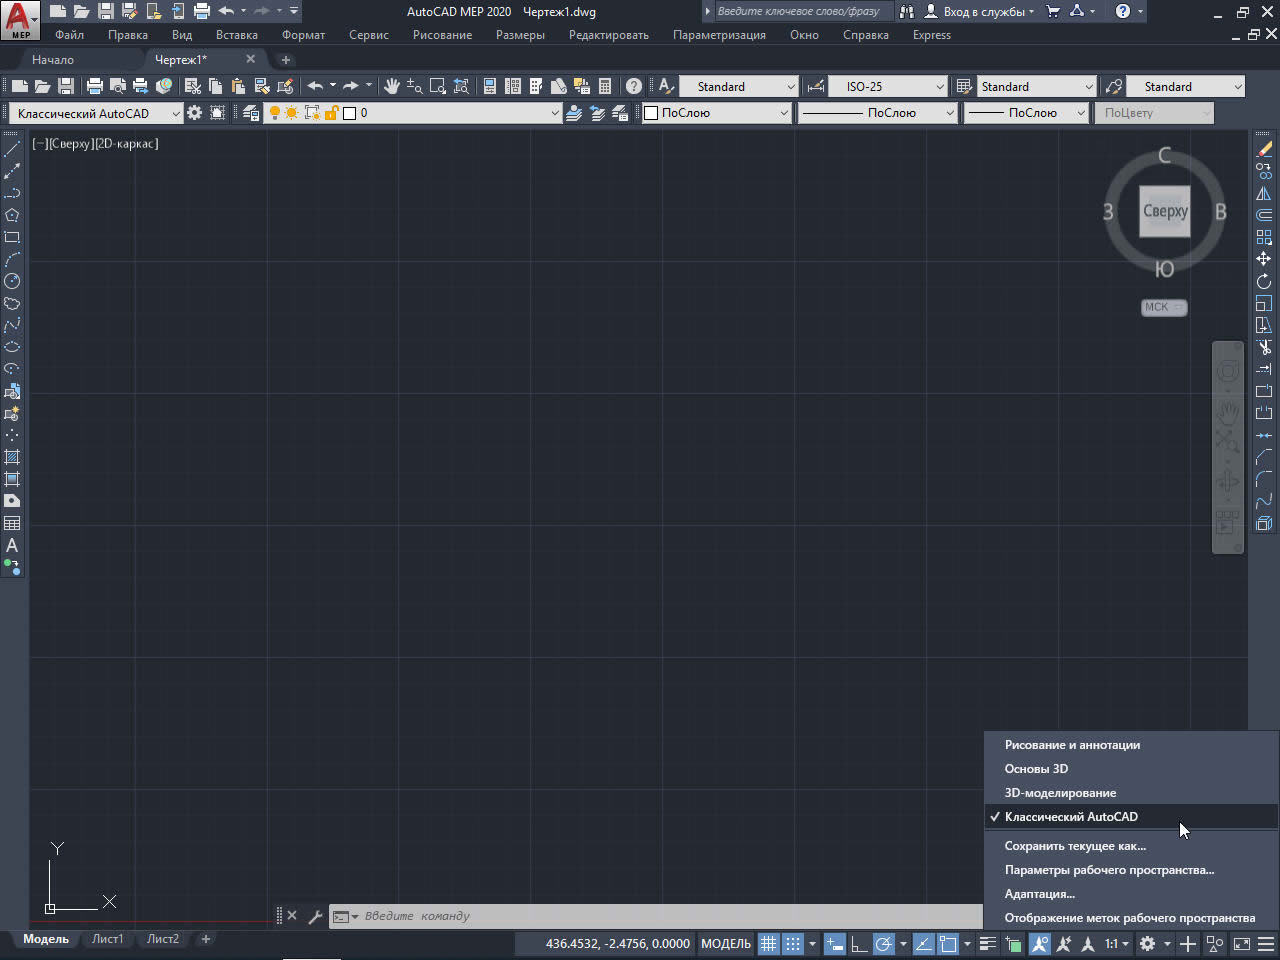Select the Hatch tool
1280x960 pixels.
coord(12,457)
